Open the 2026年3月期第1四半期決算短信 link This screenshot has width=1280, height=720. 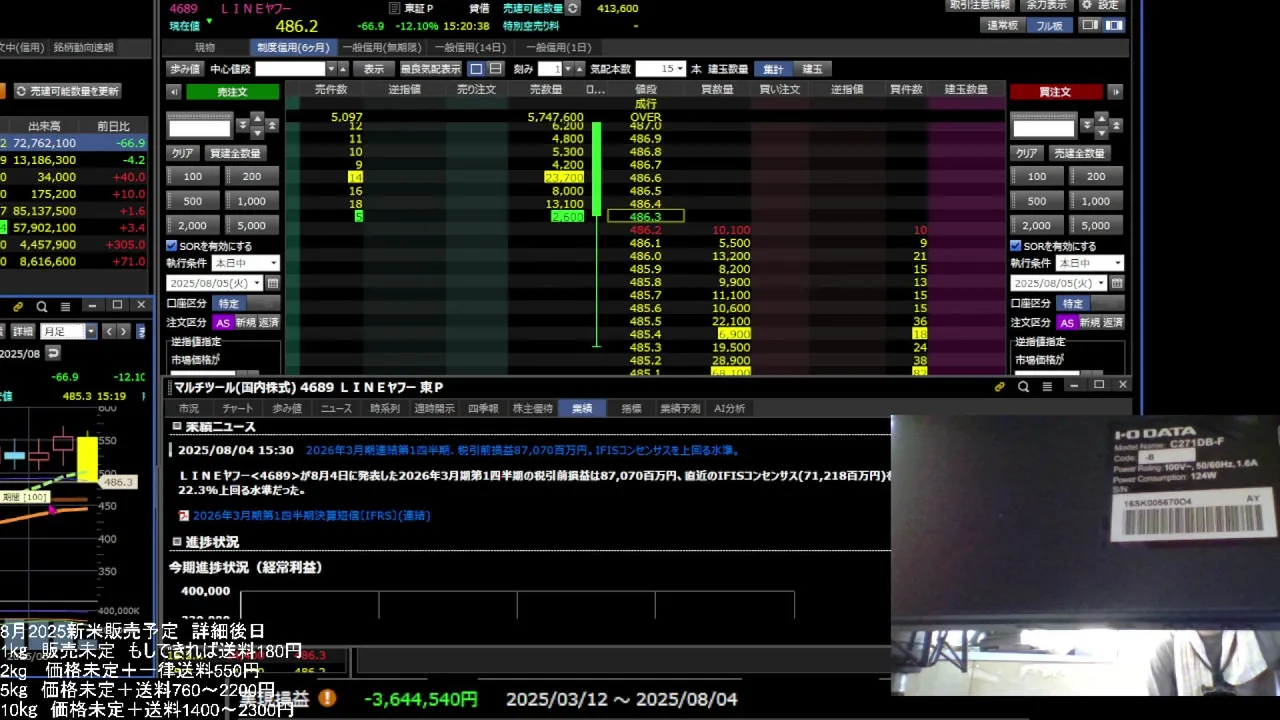click(x=312, y=516)
